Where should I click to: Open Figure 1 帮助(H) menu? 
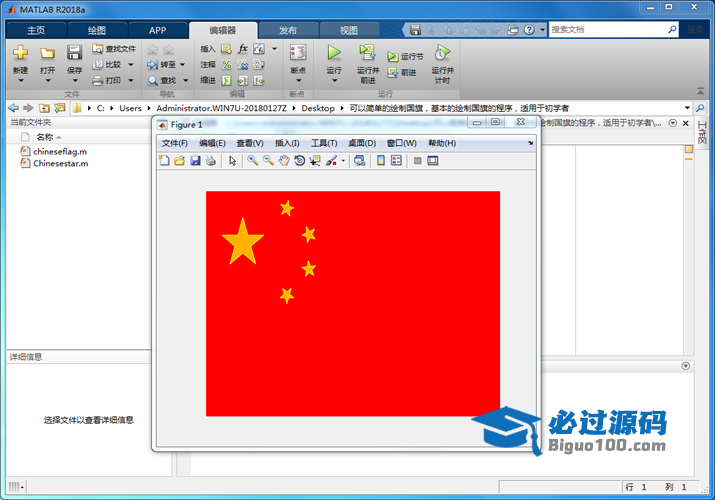point(442,143)
